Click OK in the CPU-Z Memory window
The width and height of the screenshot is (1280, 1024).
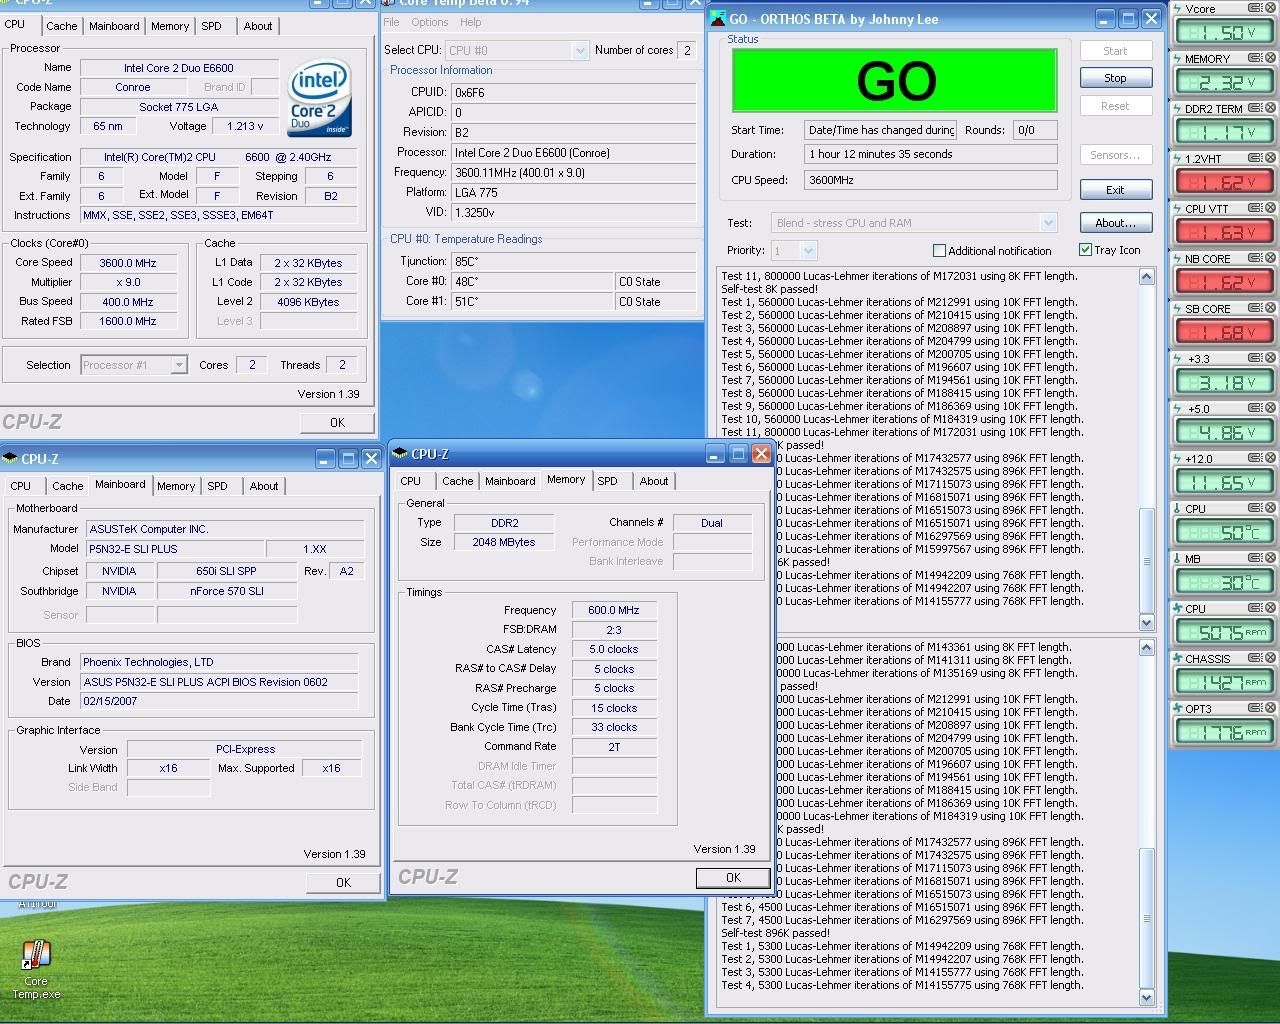click(x=733, y=878)
